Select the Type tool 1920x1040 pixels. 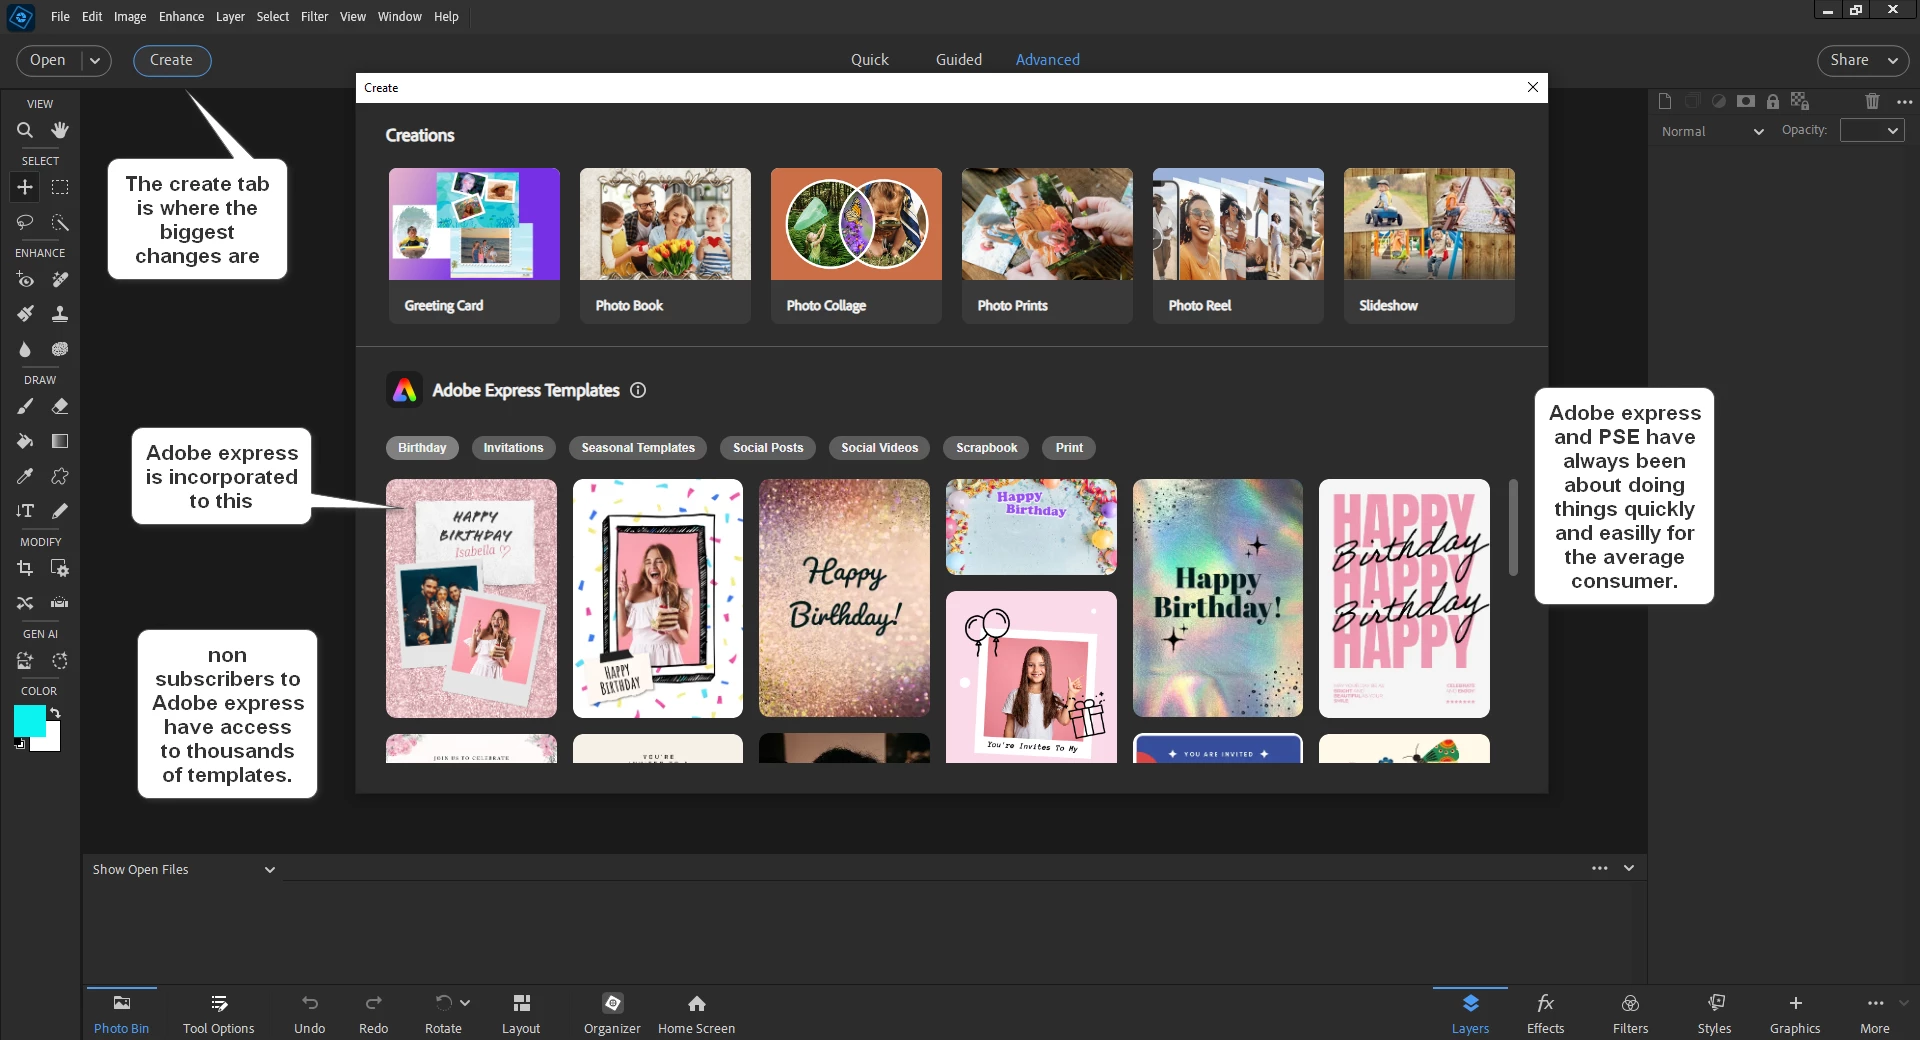tap(25, 511)
